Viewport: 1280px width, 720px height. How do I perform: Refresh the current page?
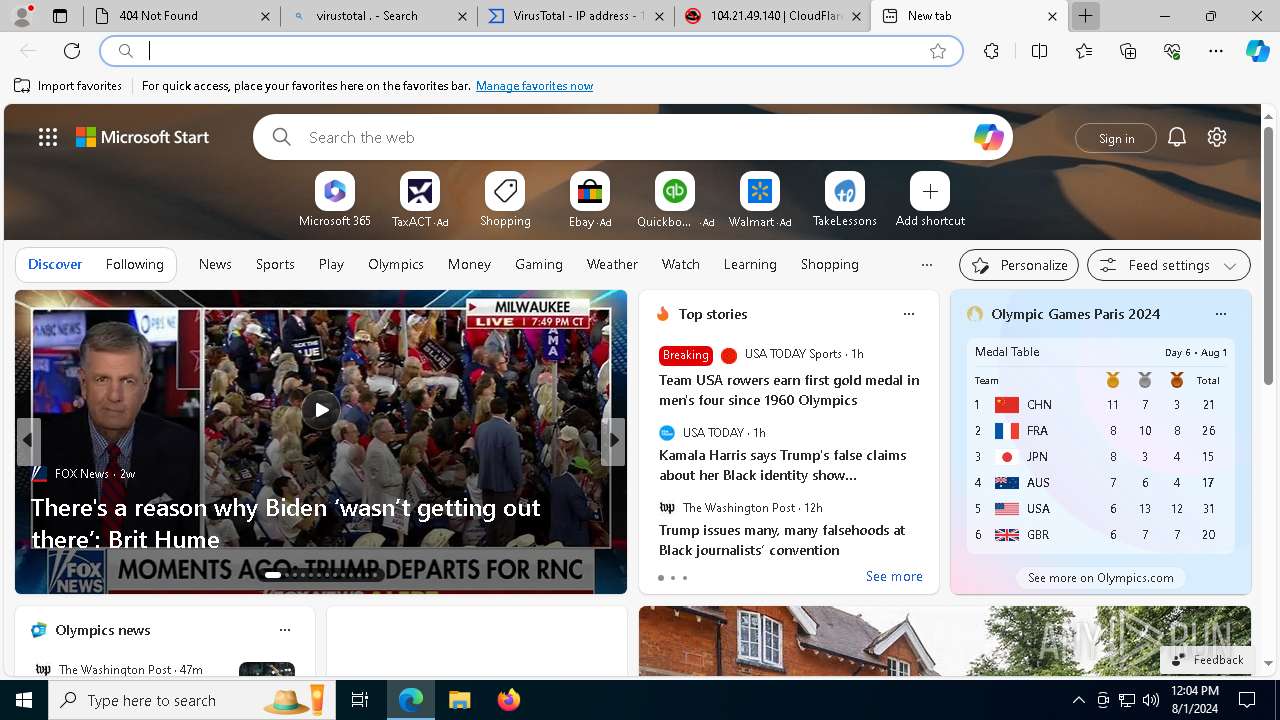tap(72, 51)
